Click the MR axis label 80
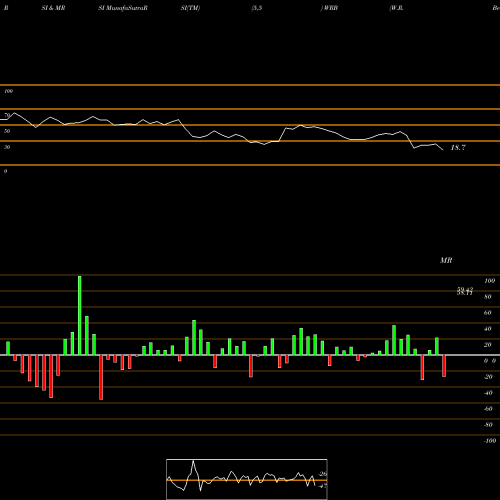 pos(488,297)
